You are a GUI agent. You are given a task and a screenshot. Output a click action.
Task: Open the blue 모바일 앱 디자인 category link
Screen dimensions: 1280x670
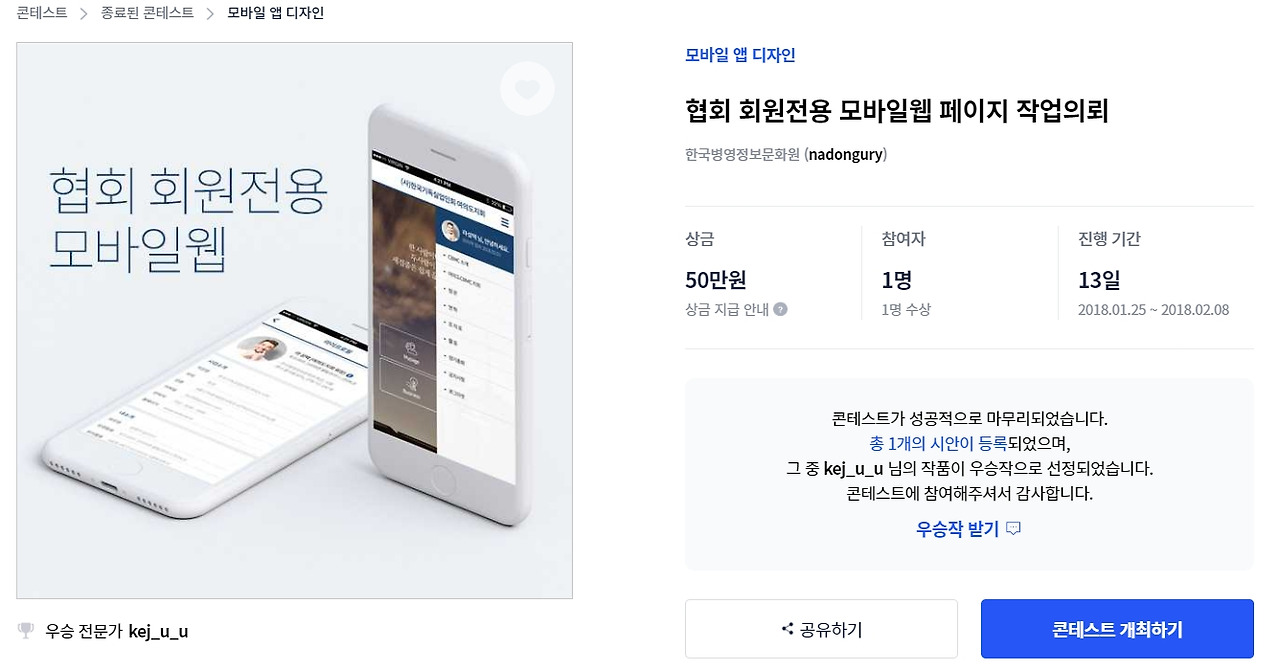pos(740,55)
